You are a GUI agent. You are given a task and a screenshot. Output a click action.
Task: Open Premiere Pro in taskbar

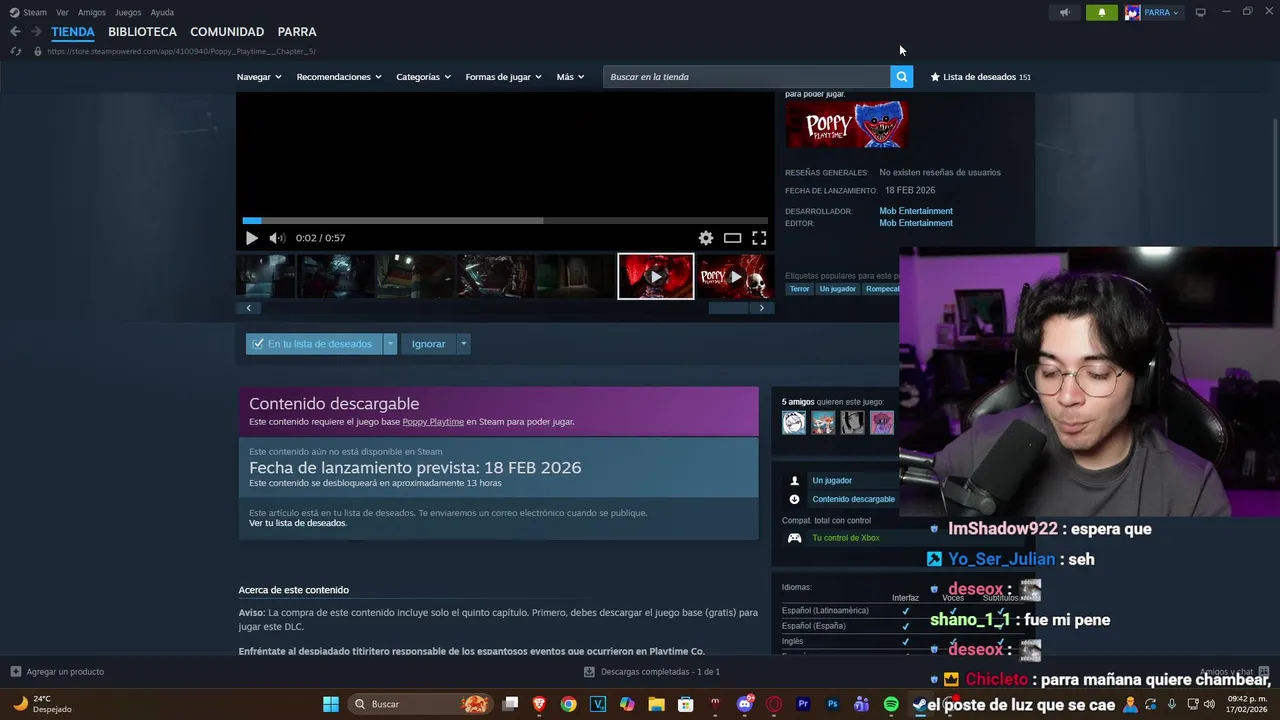click(x=802, y=704)
